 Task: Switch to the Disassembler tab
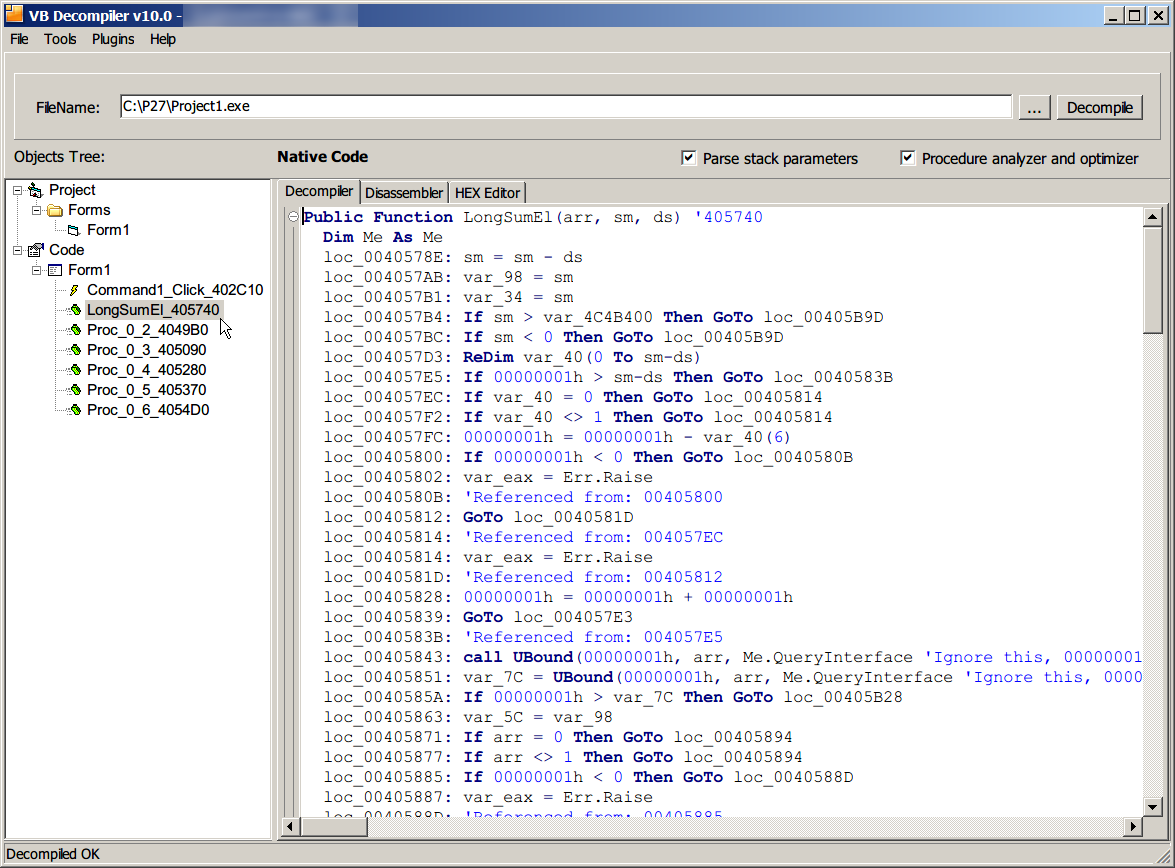[403, 193]
